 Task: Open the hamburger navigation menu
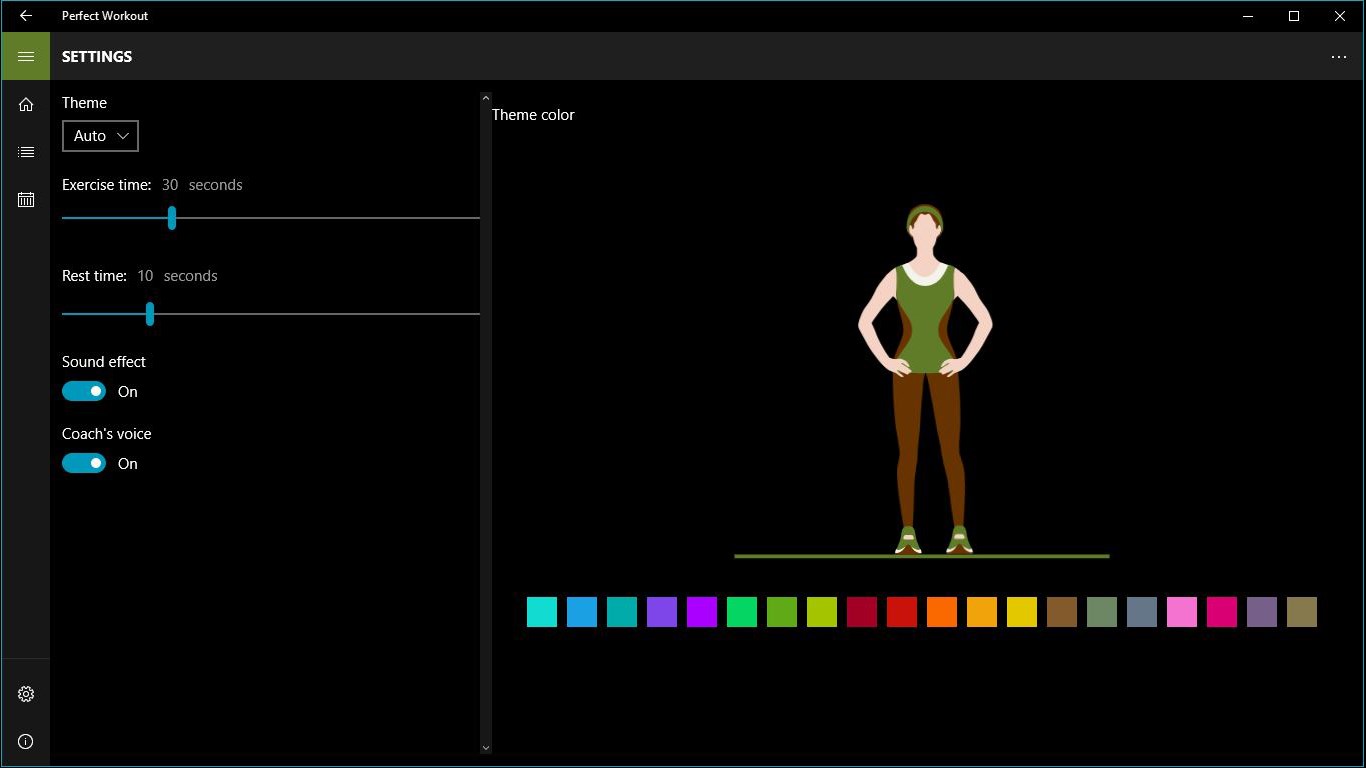[26, 56]
